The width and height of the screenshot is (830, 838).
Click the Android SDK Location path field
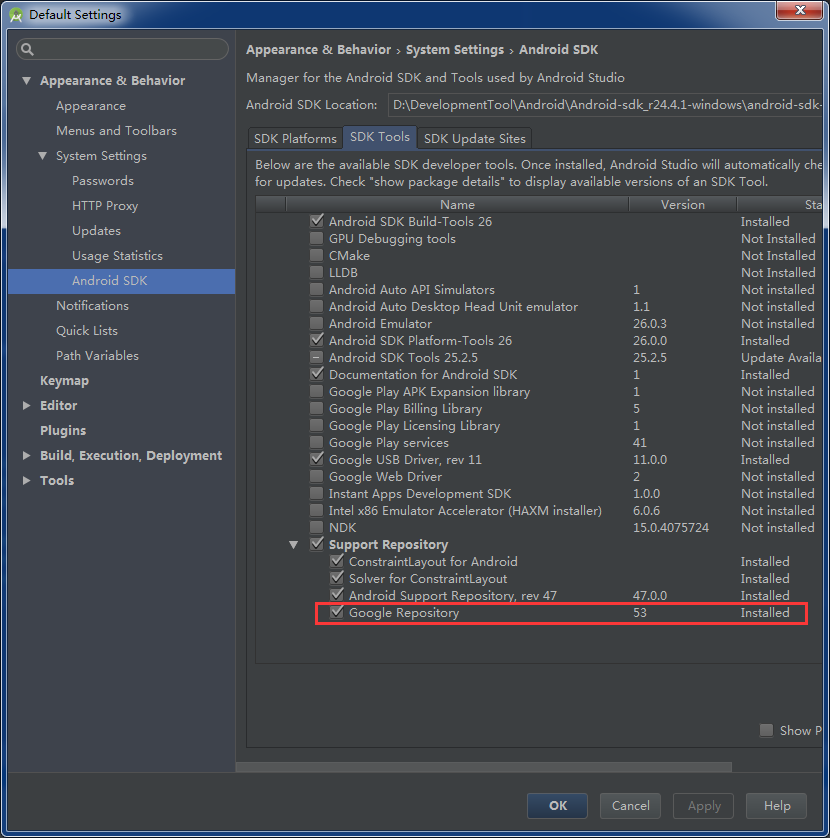click(604, 105)
